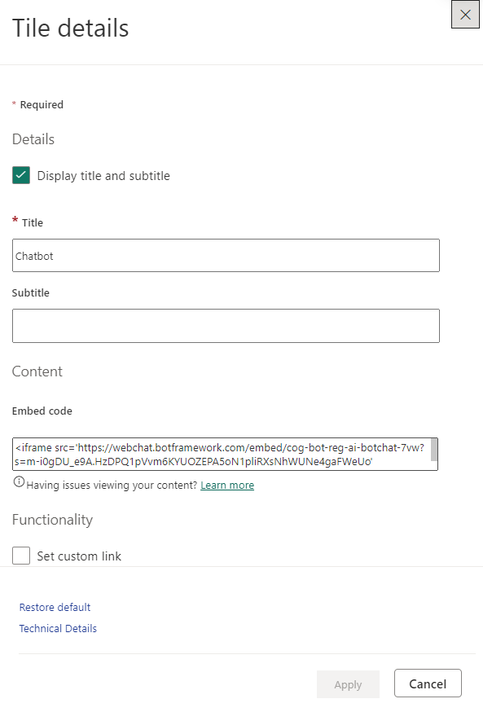
Task: Click the Subtitle field label
Action: pyautogui.click(x=30, y=293)
